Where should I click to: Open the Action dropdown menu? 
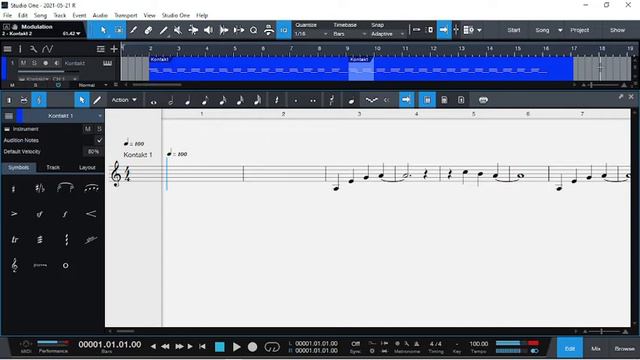124,100
